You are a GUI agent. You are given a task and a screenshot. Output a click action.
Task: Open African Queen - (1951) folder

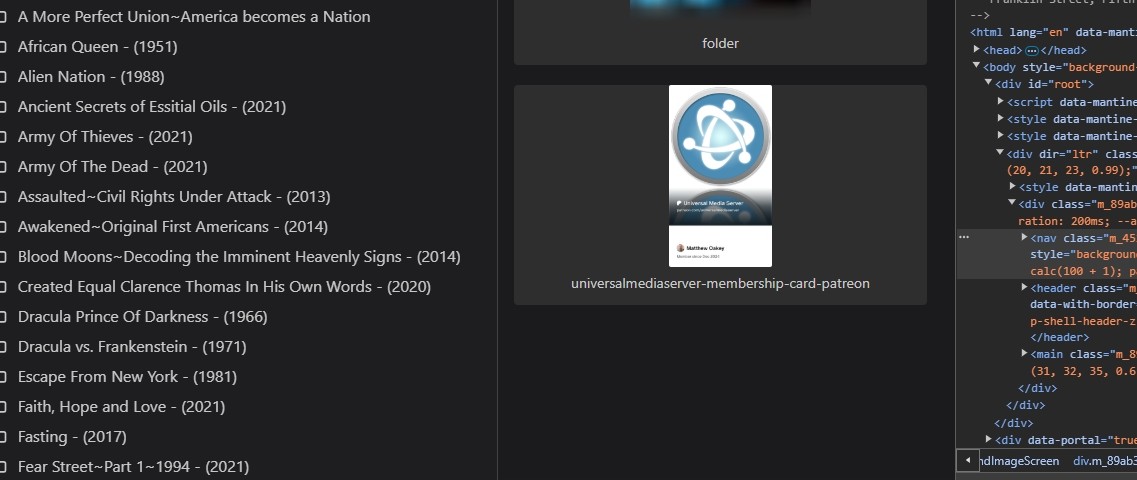click(97, 46)
